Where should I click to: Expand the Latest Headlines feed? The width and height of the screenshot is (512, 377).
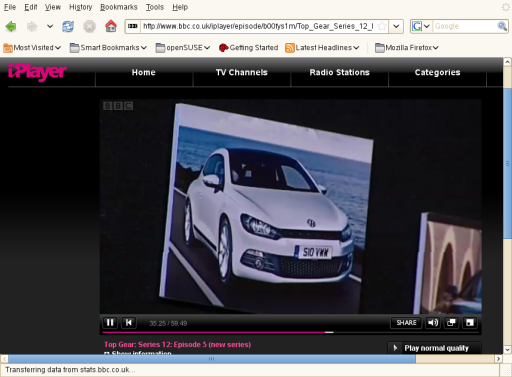click(322, 48)
